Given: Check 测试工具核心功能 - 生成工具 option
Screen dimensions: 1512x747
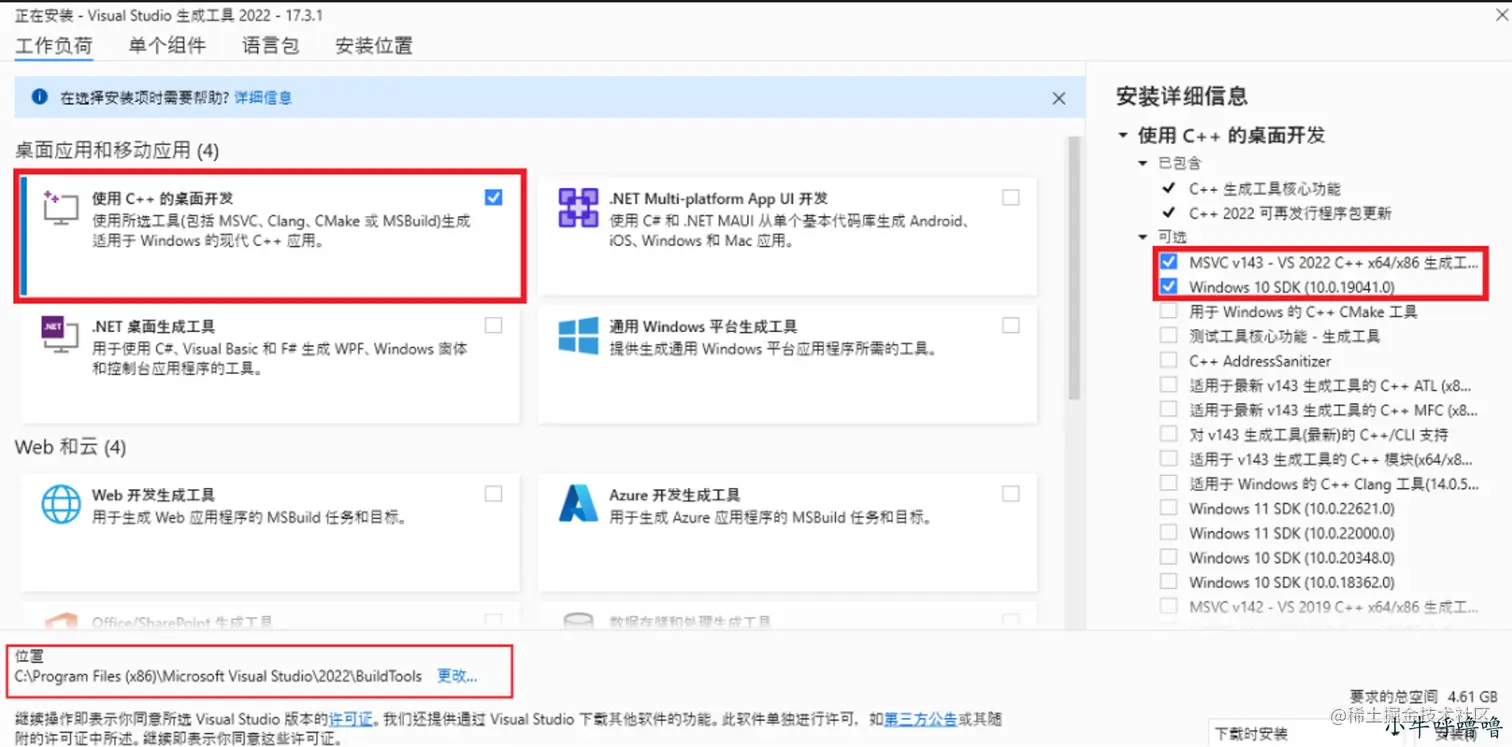Looking at the screenshot, I should click(1168, 336).
